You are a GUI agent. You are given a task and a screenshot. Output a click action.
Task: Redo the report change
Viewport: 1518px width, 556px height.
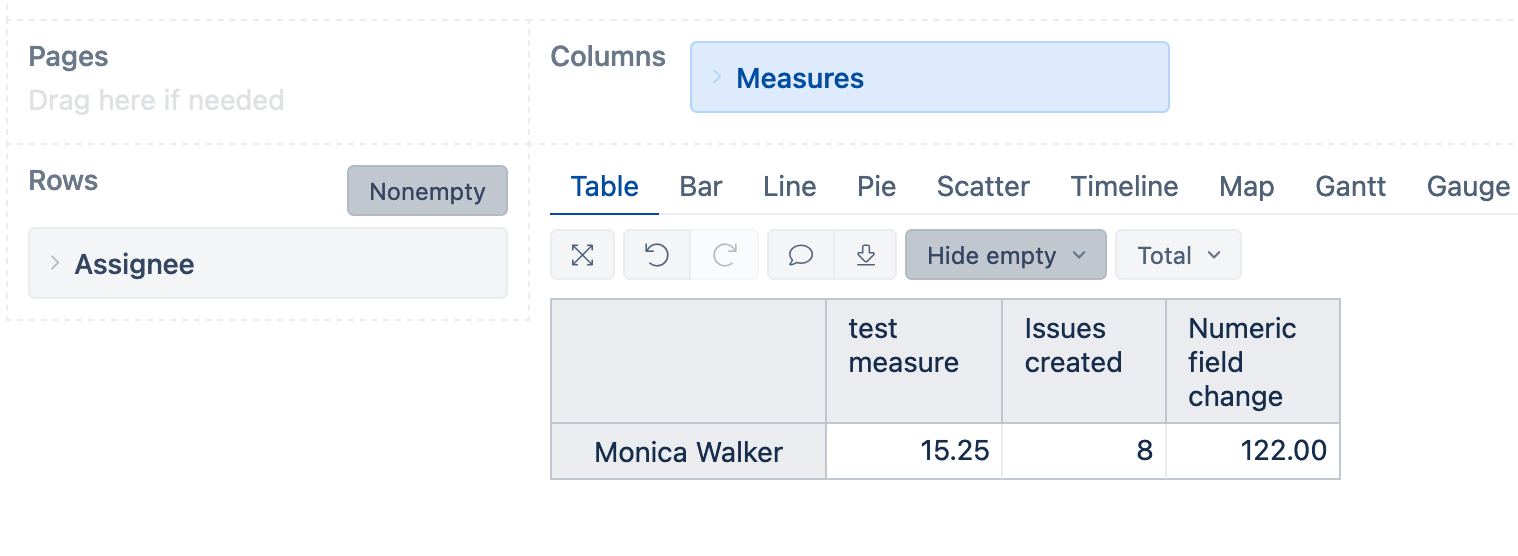pos(724,255)
